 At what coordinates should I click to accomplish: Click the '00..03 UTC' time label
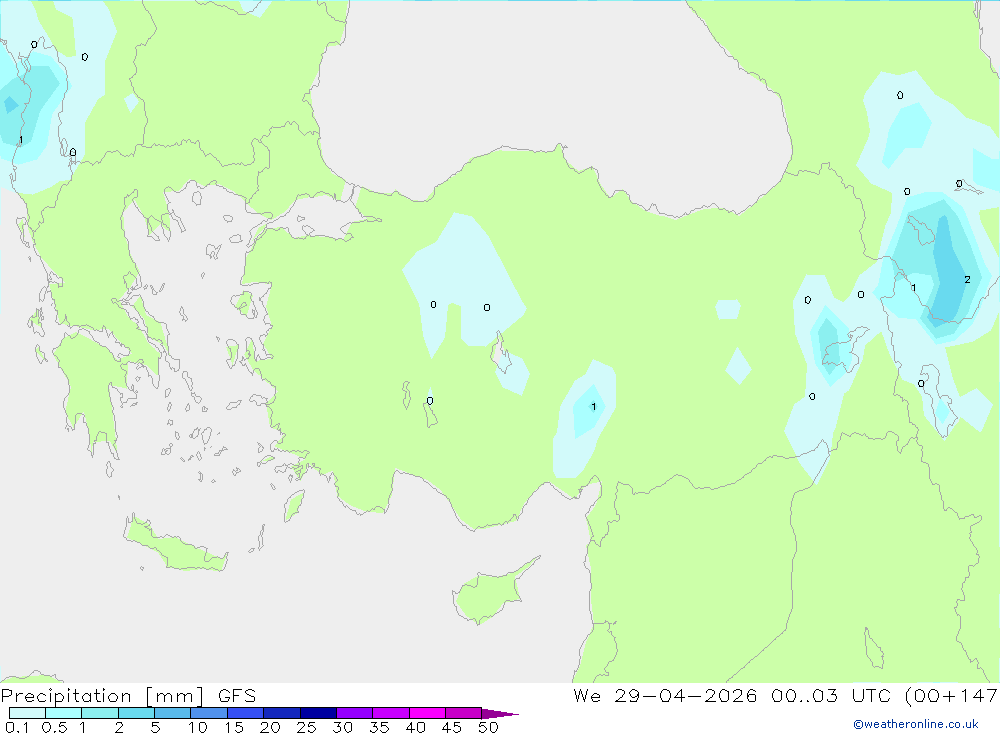pos(832,695)
